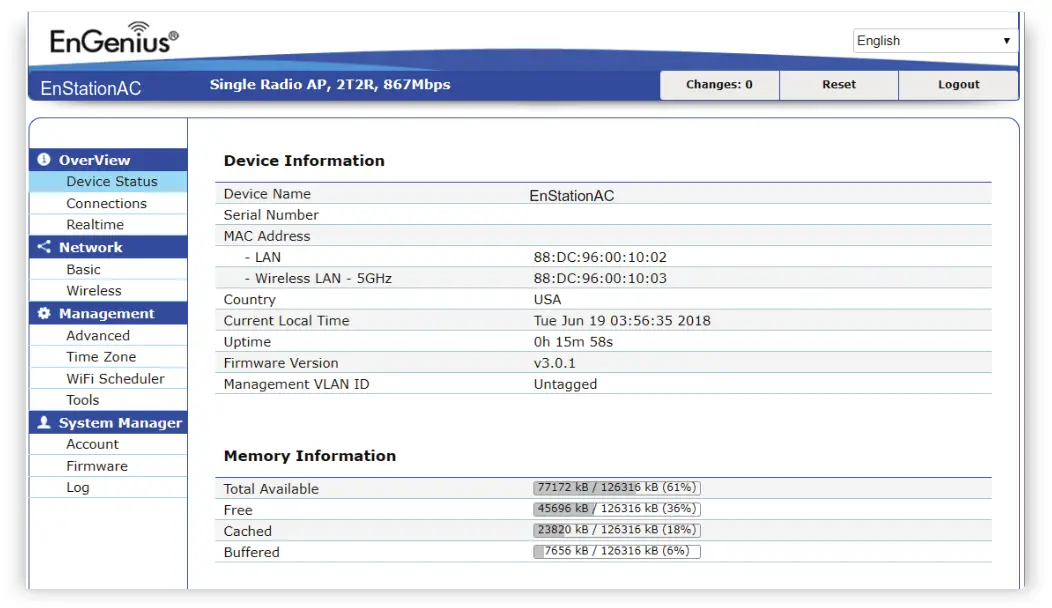Open the WiFi Scheduler page
The image size is (1052, 608).
click(115, 379)
